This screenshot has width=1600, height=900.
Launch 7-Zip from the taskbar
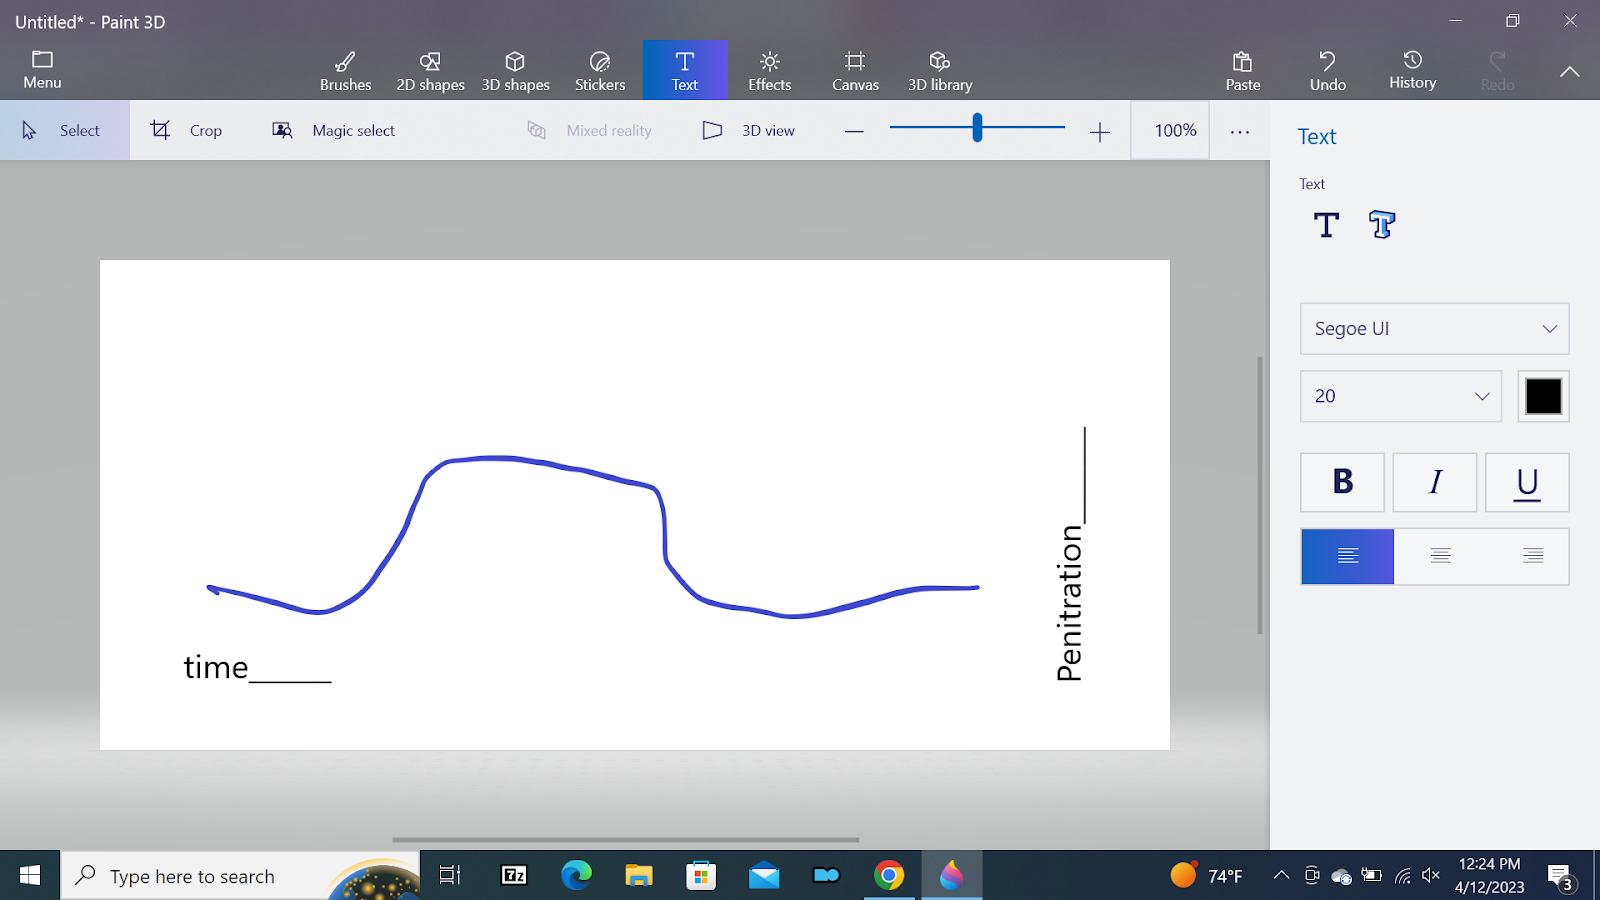point(514,876)
